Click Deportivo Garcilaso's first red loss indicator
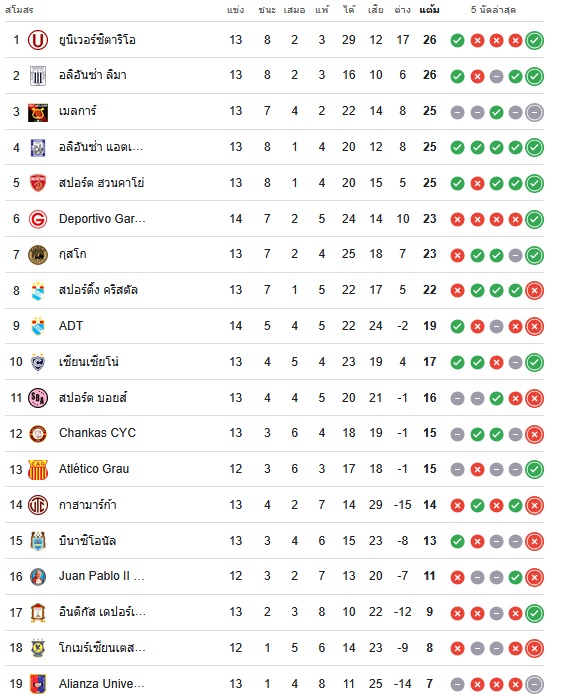This screenshot has height=697, width=563. tap(457, 220)
